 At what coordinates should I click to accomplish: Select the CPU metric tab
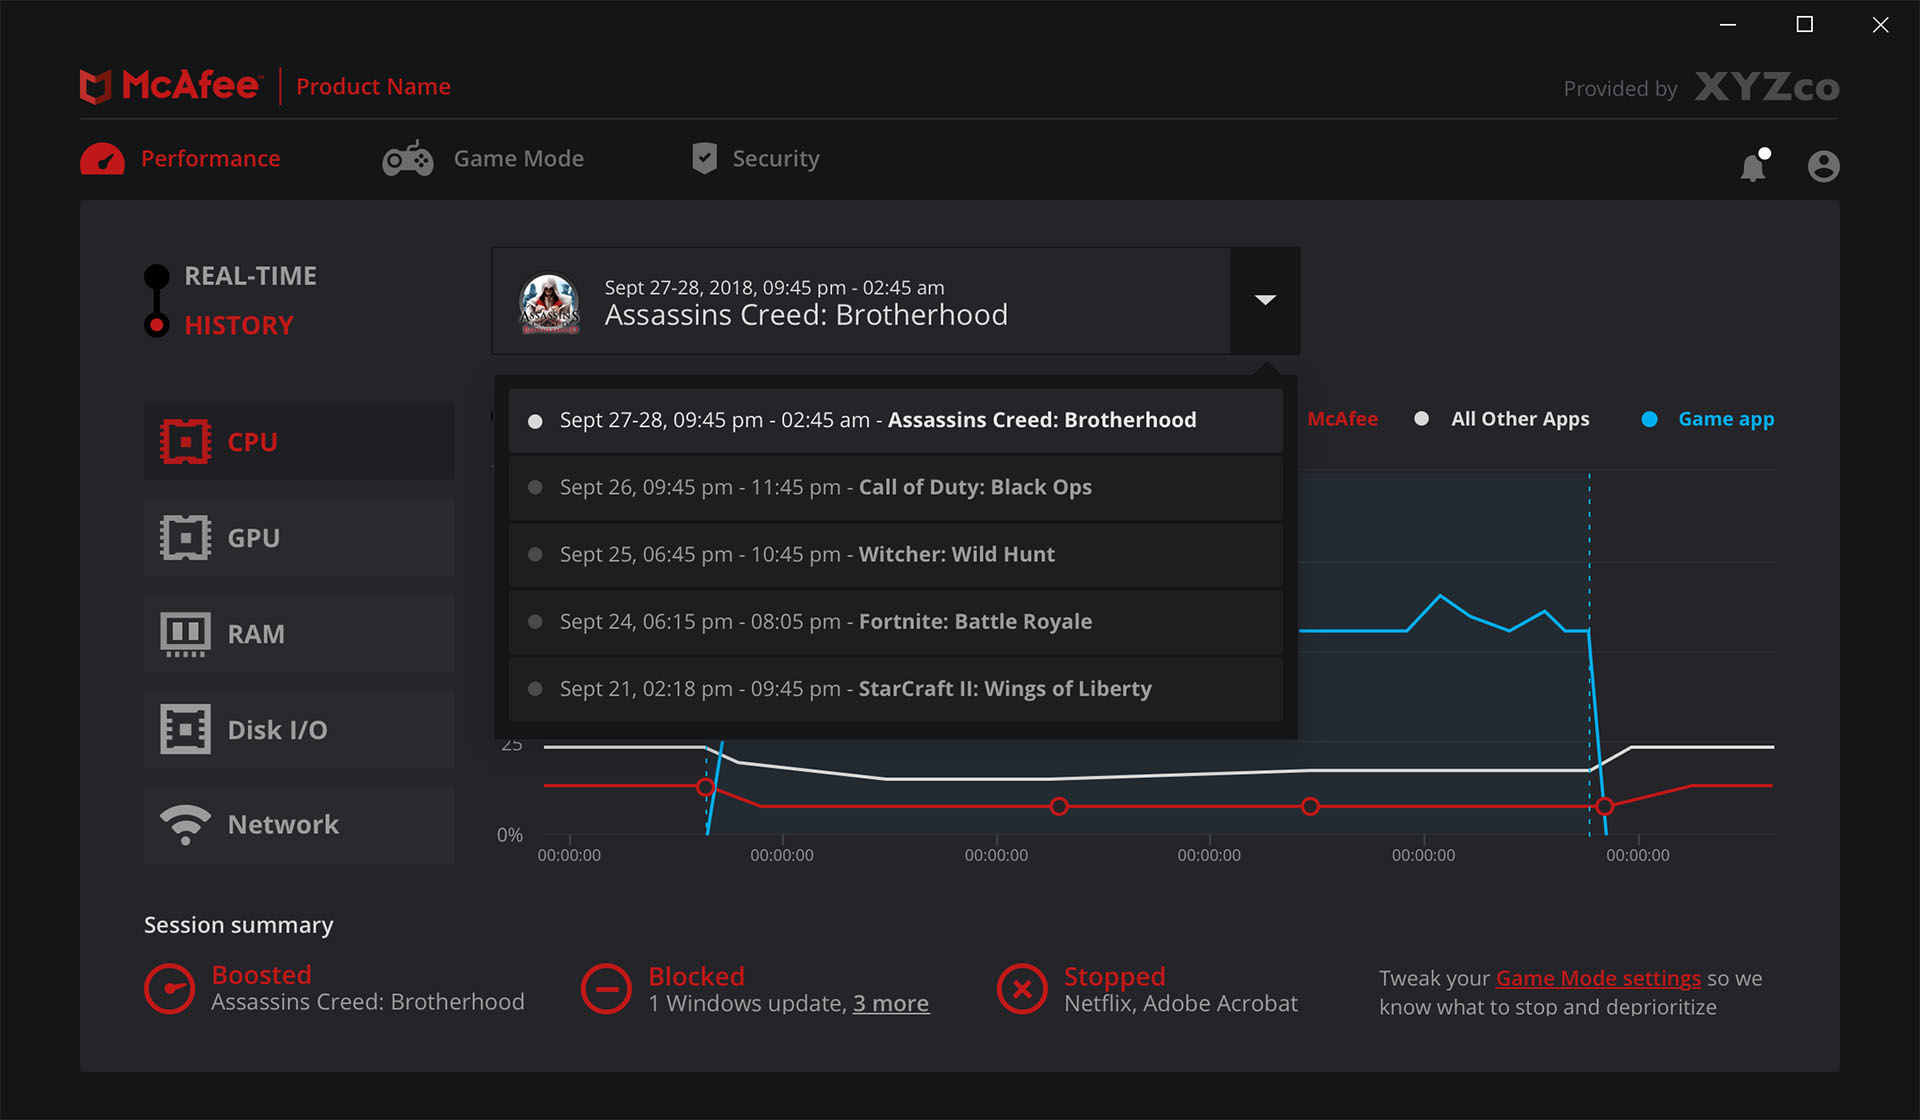(x=299, y=441)
